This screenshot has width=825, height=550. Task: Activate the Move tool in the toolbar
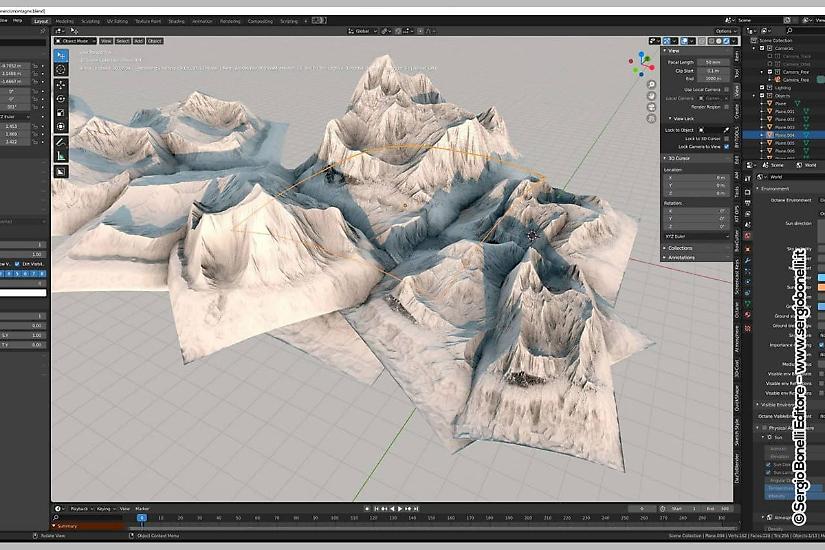[x=61, y=84]
